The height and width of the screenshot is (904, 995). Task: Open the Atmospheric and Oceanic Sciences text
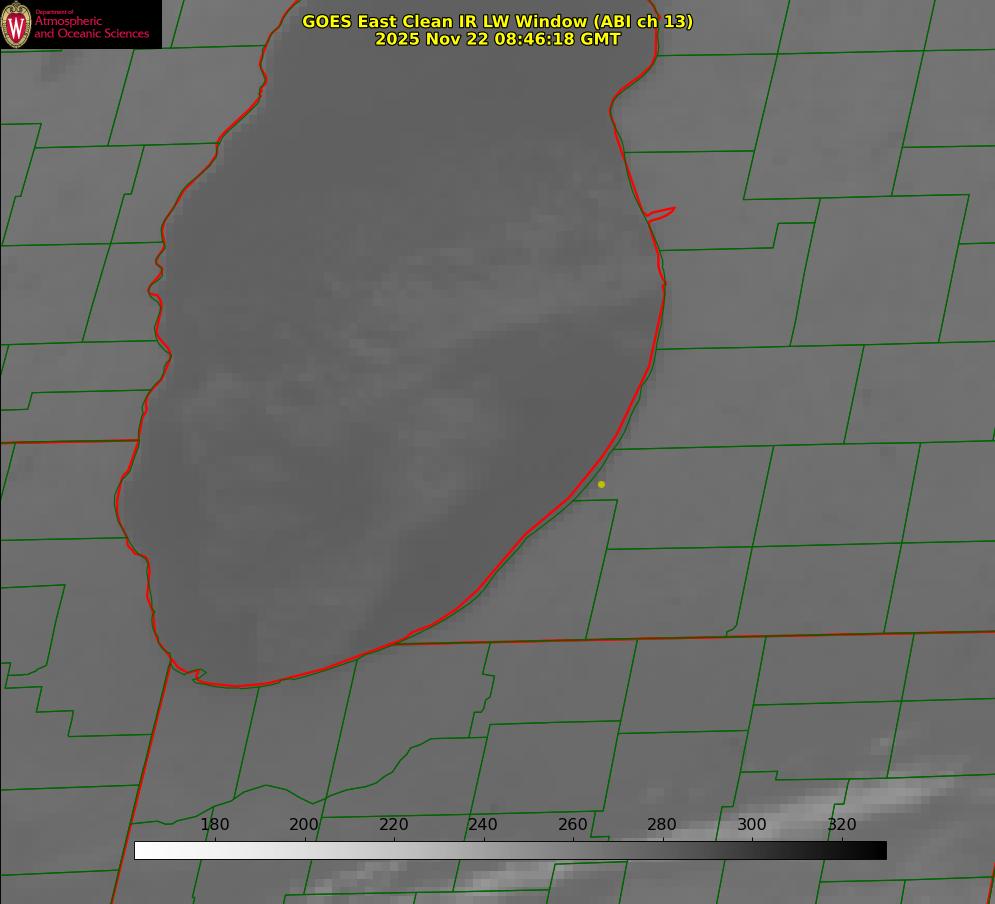[91, 27]
